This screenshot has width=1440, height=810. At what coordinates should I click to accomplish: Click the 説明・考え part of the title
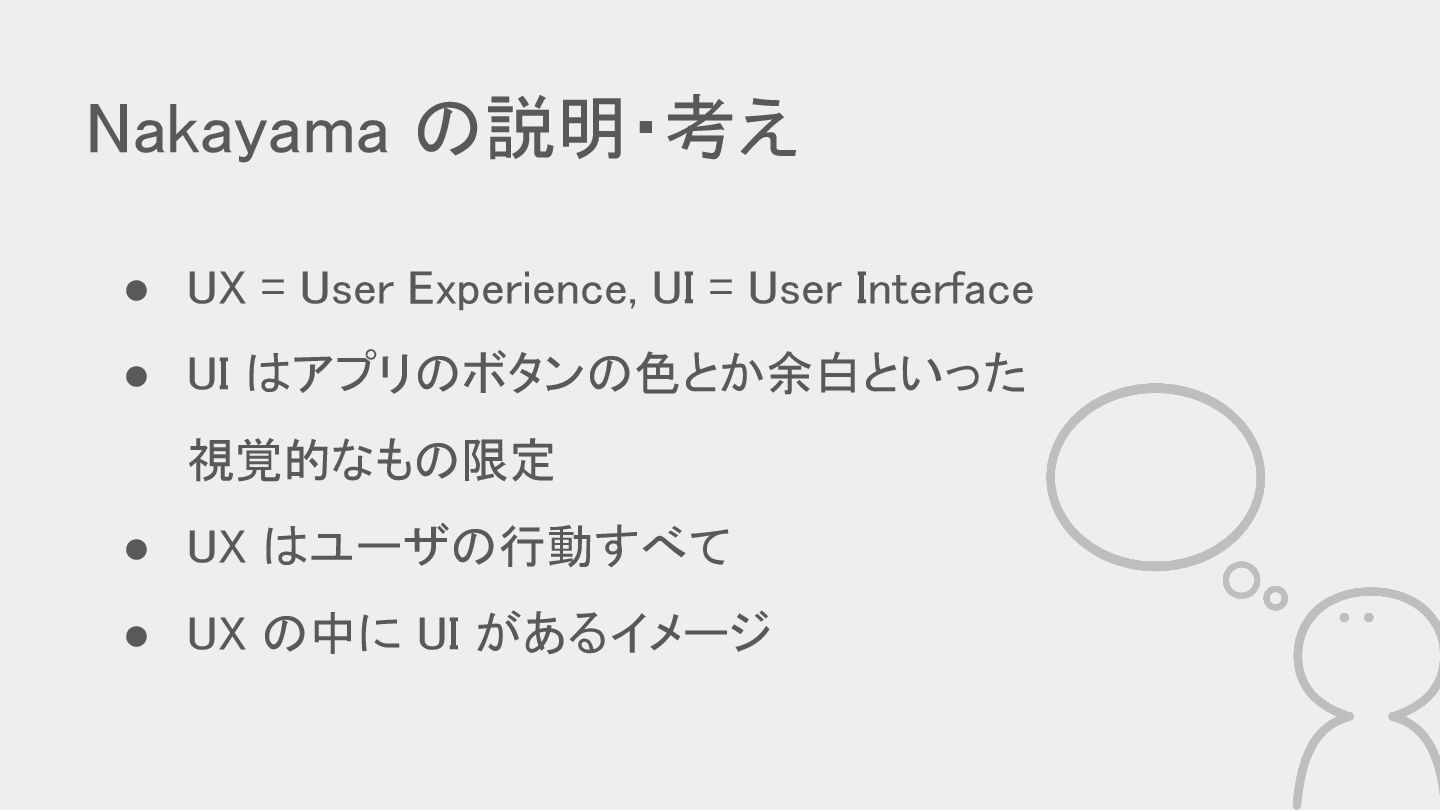(641, 131)
